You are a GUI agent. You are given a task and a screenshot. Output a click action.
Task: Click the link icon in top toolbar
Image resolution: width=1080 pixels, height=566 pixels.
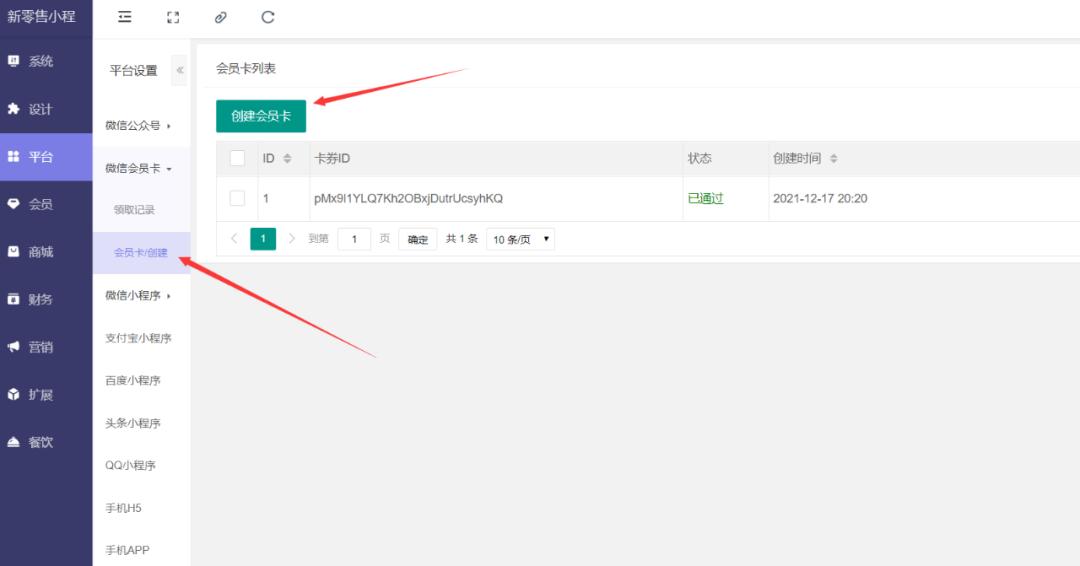[220, 17]
